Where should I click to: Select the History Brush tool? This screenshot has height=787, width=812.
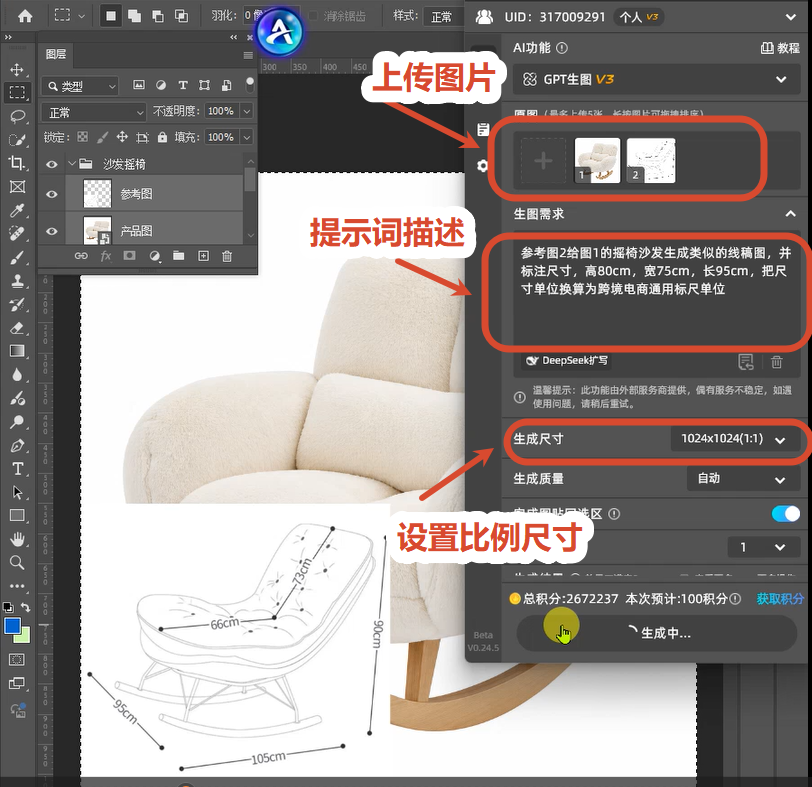coord(17,304)
